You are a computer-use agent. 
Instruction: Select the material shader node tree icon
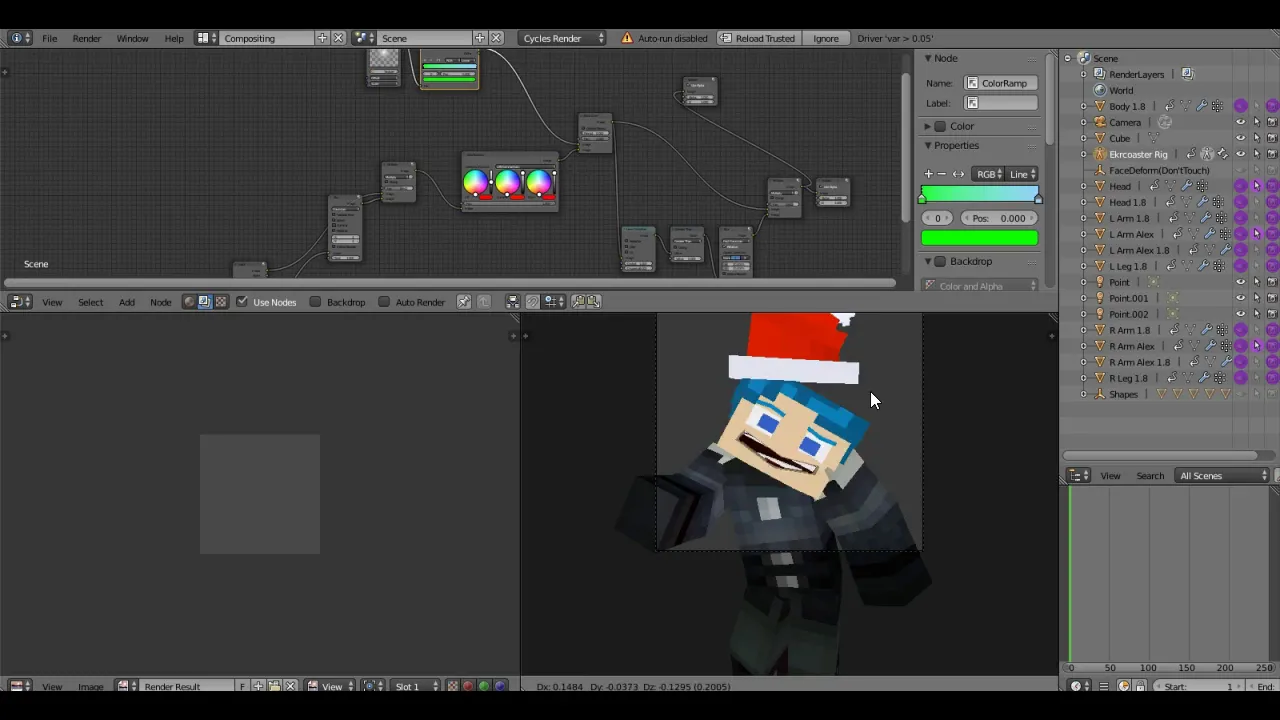point(189,302)
